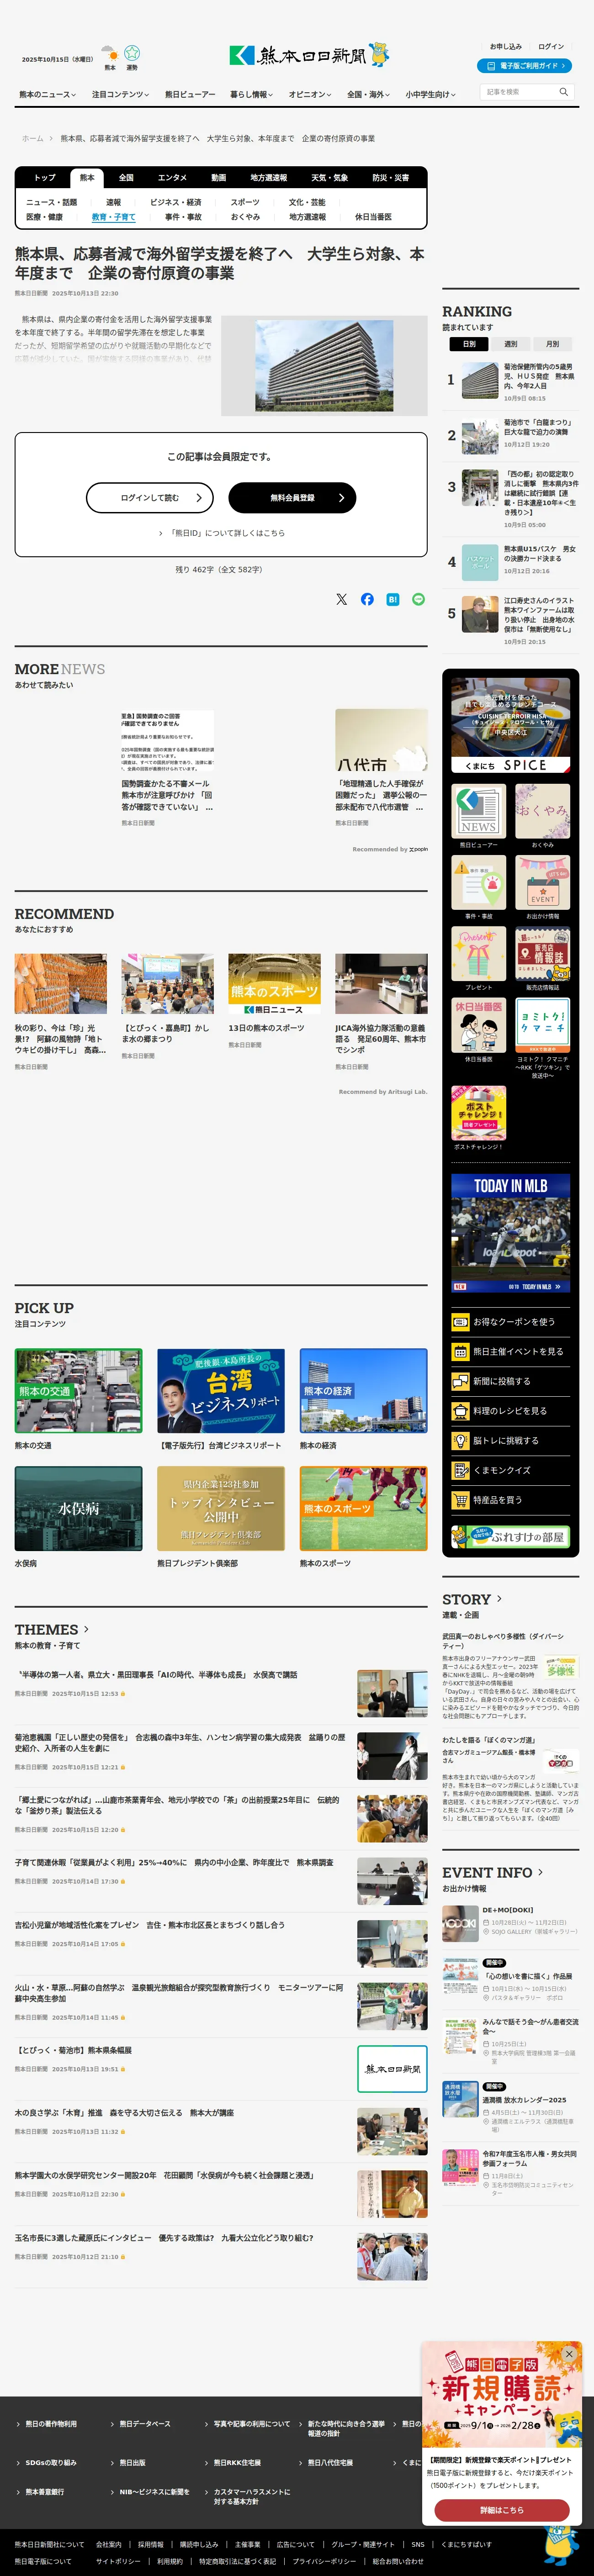Expand 熊本のニュース dropdown menu
Viewport: 594px width, 2576px height.
47,95
